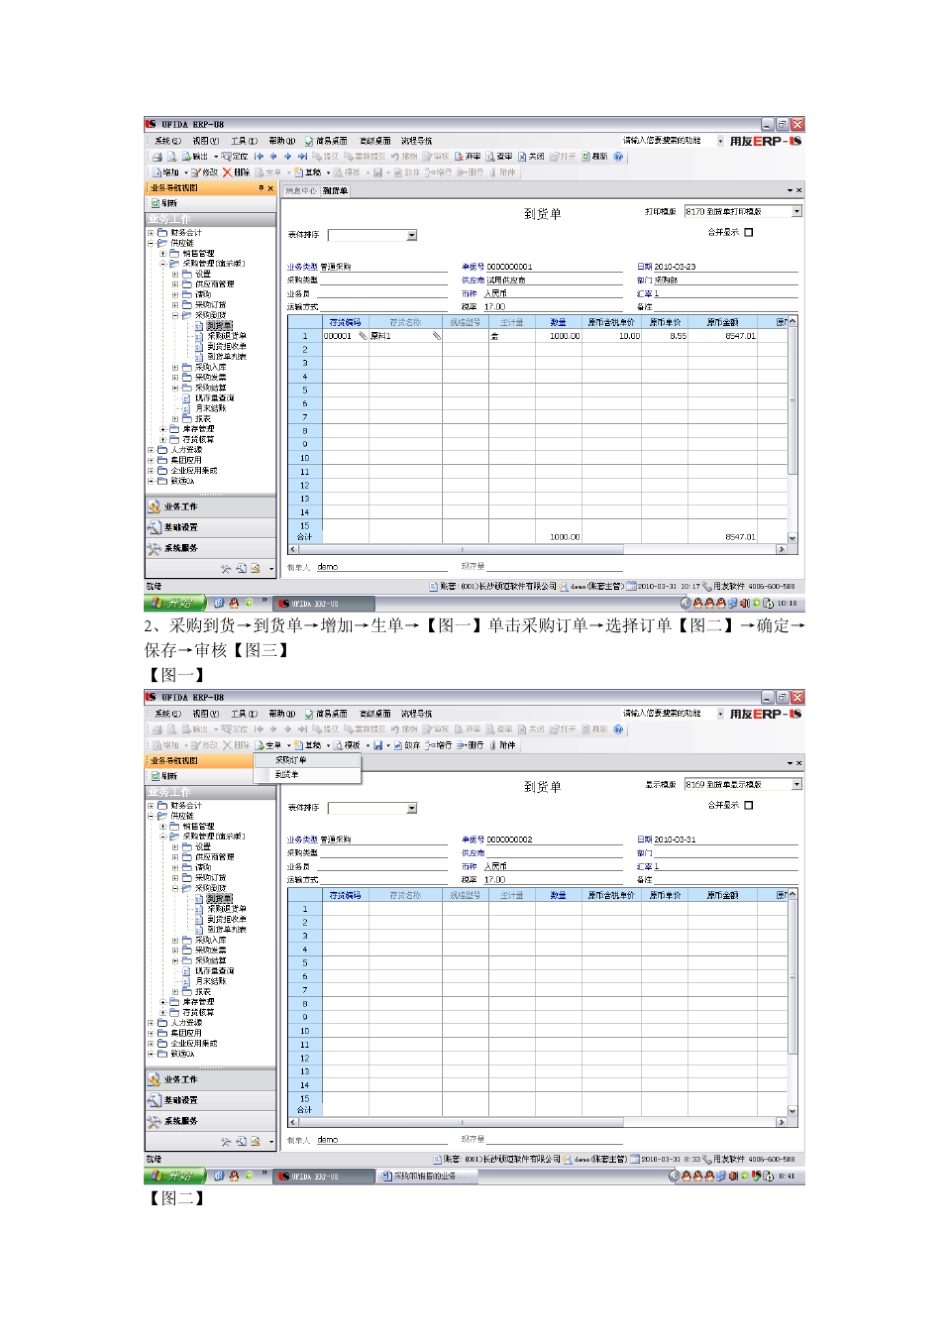The width and height of the screenshot is (950, 1344).
Task: Go to previous record in order 0000000001 window
Action: click(273, 157)
